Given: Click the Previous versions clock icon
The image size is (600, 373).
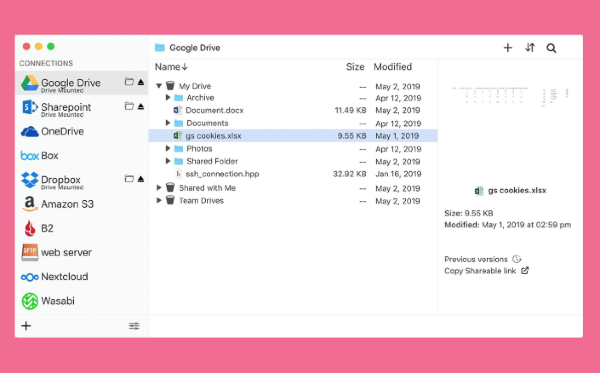Looking at the screenshot, I should click(517, 259).
